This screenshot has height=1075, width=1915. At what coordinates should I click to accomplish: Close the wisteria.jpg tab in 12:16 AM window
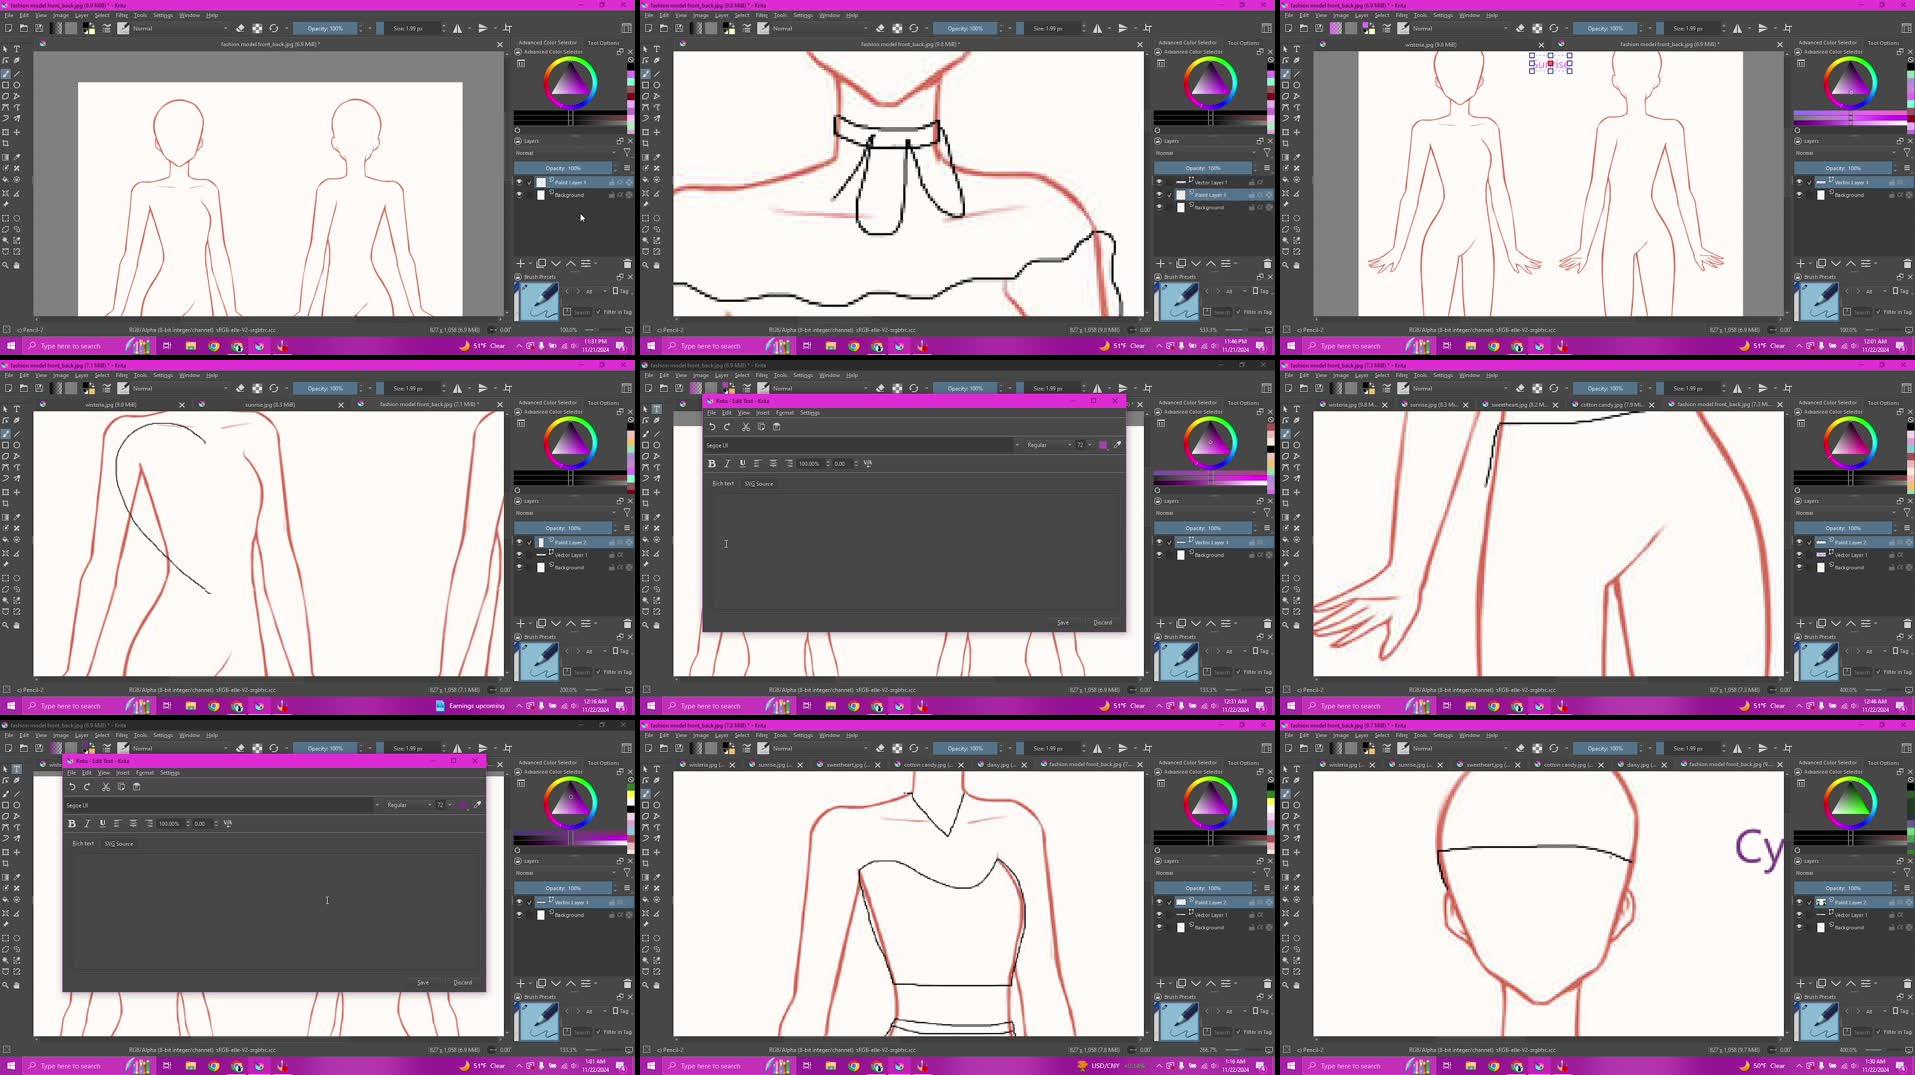coord(182,405)
